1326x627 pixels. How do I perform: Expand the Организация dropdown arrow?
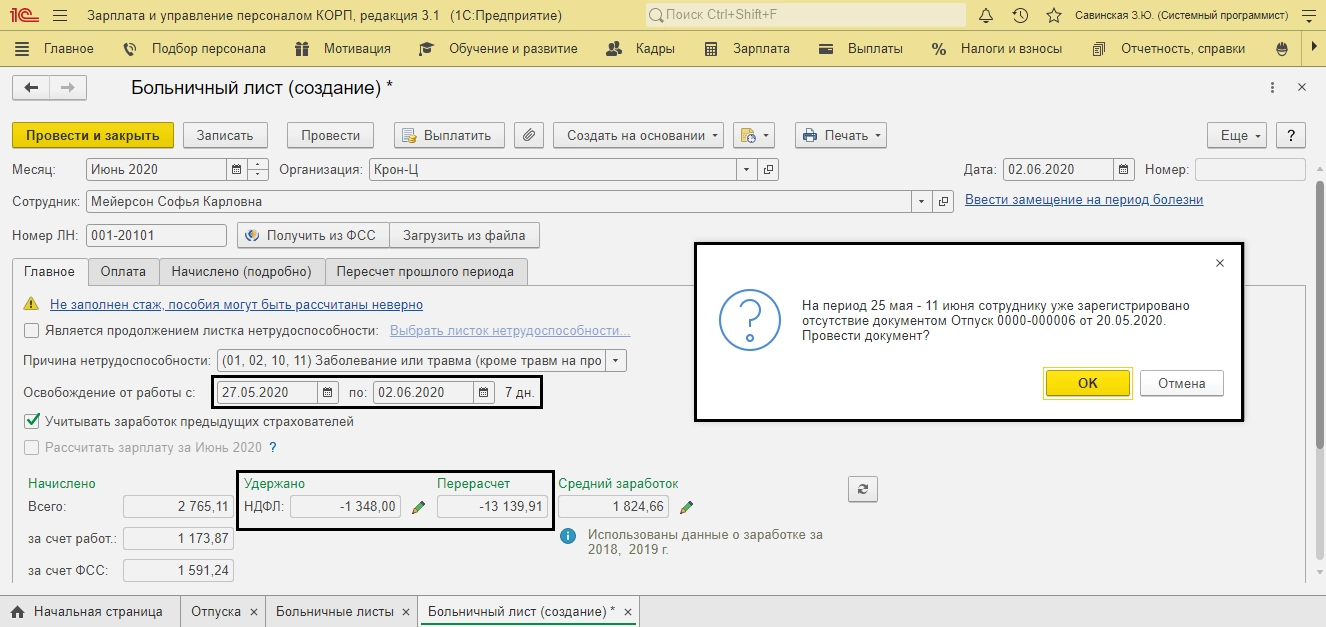click(x=747, y=170)
